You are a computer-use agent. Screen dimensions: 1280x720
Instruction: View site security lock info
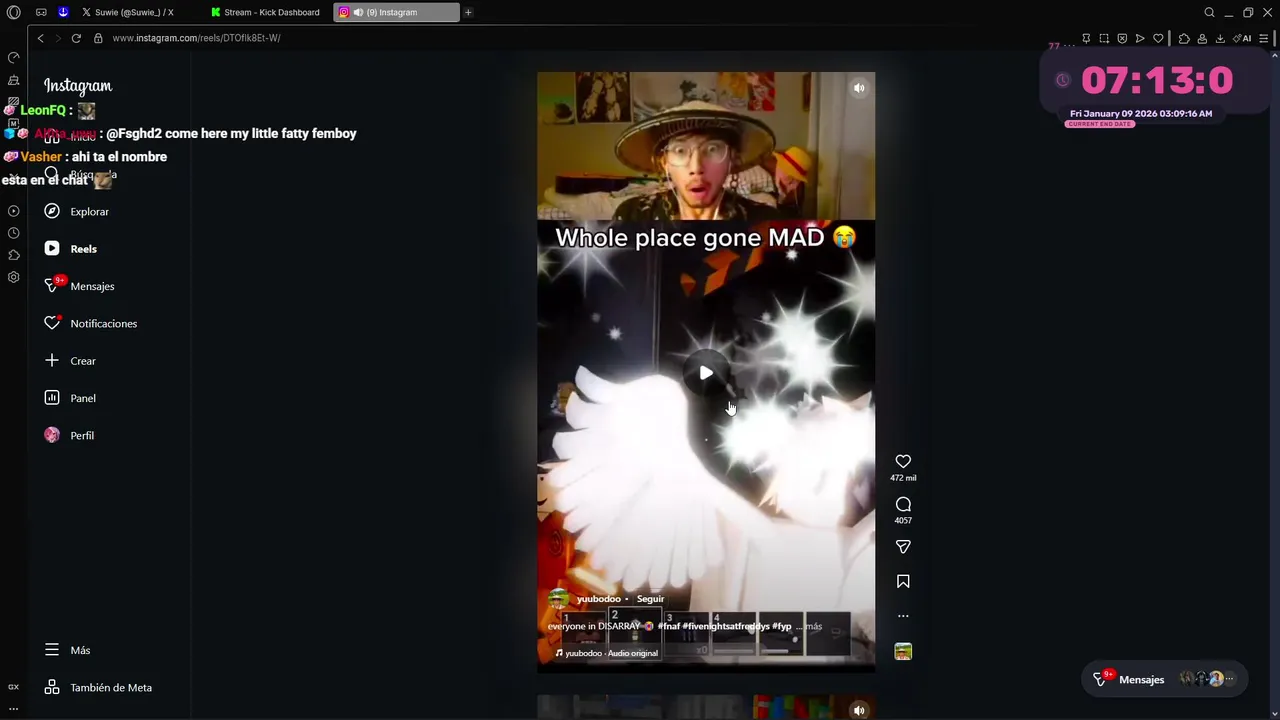coord(98,38)
